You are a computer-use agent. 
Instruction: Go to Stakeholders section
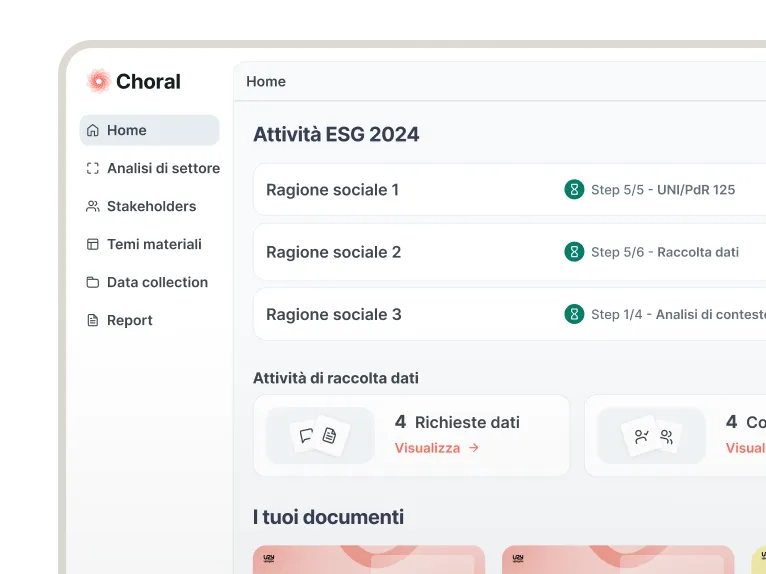pos(149,206)
